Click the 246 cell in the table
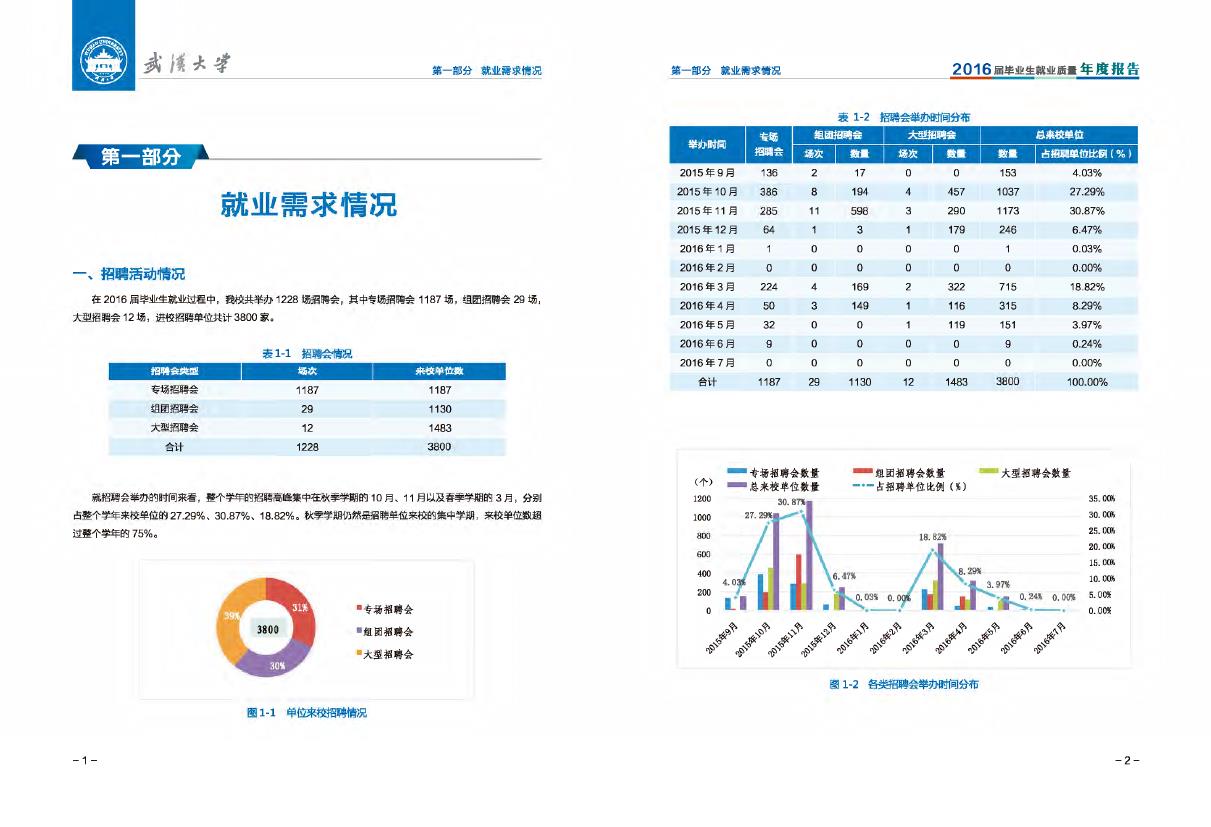Image resolution: width=1211 pixels, height=827 pixels. click(x=1007, y=229)
